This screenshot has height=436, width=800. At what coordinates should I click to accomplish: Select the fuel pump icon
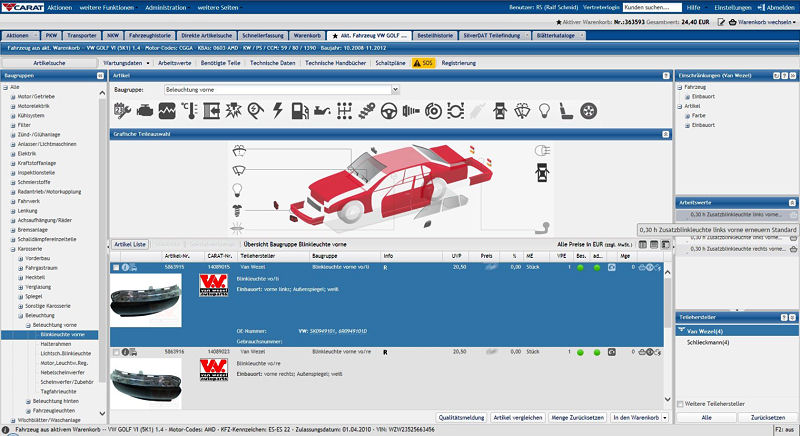[x=300, y=111]
